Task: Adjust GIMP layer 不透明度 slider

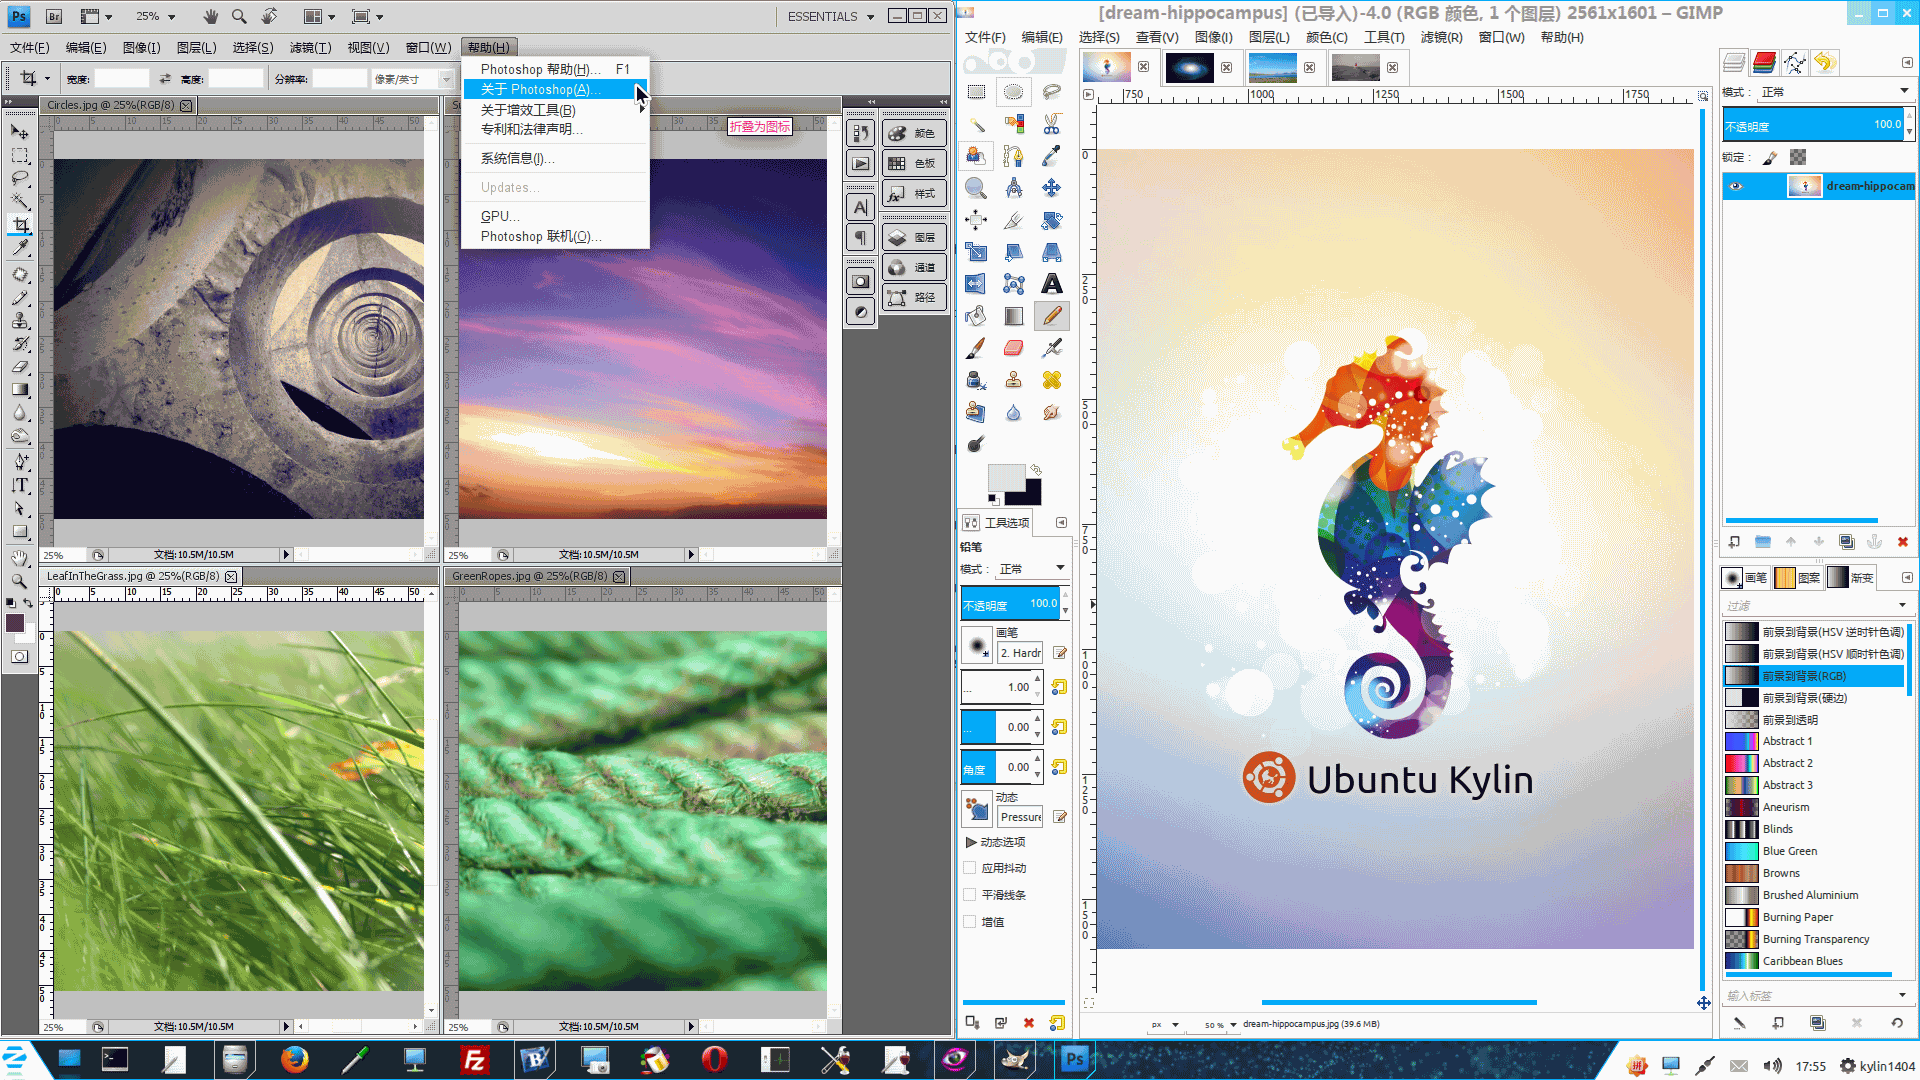Action: coord(1813,126)
